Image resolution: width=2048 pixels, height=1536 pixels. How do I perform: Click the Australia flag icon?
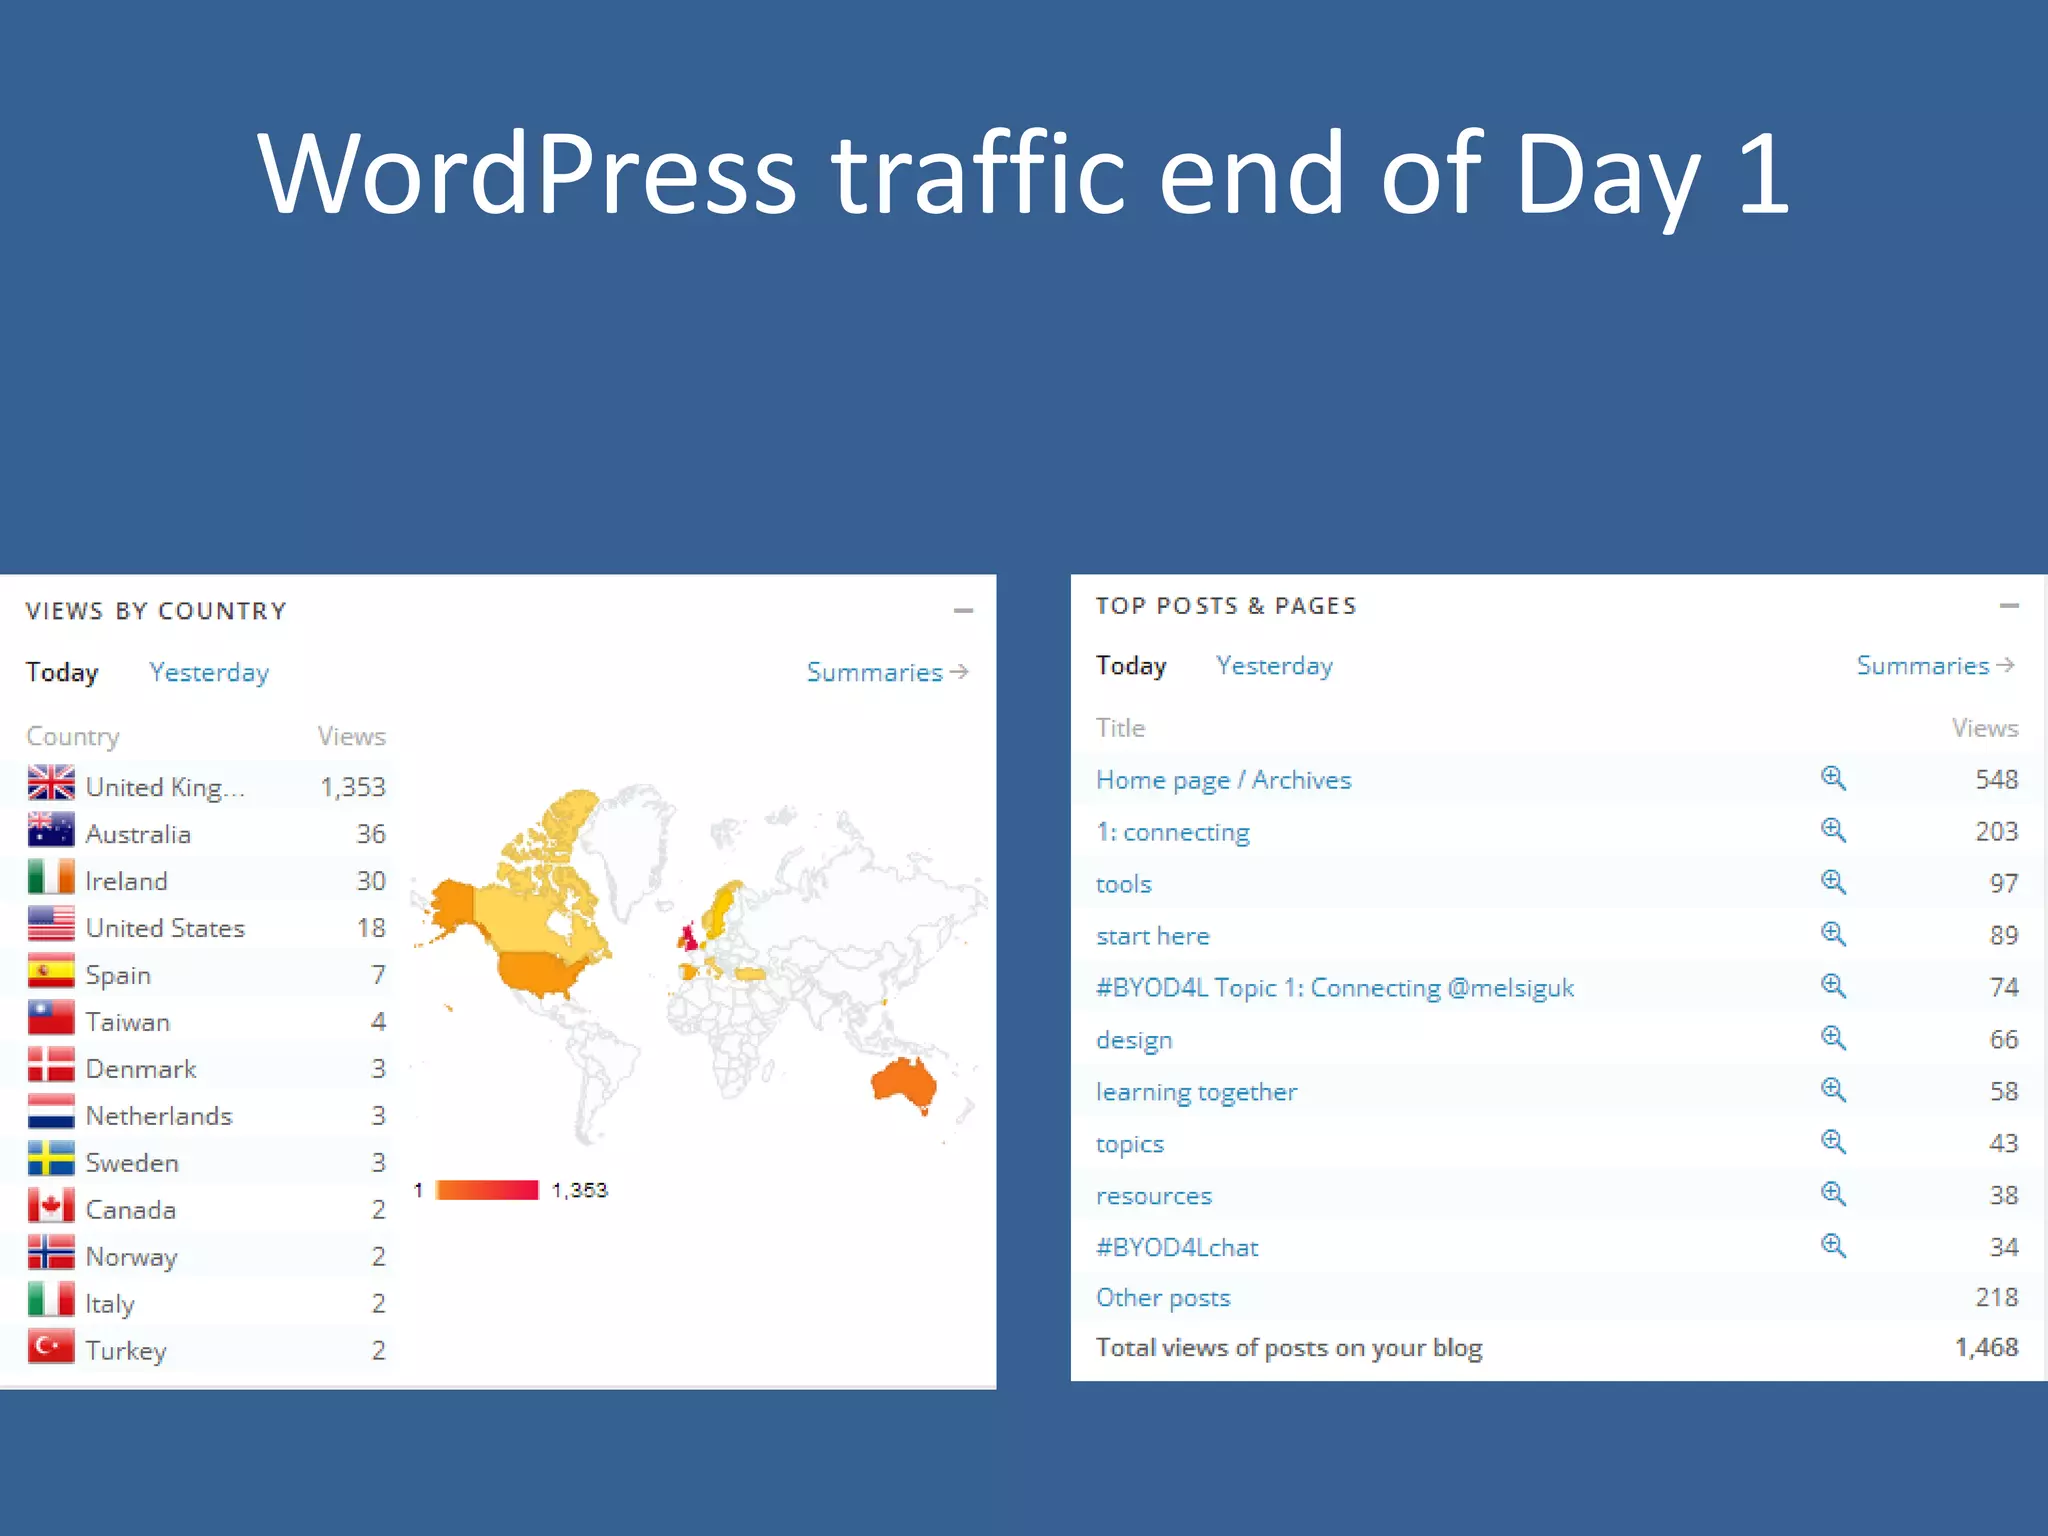[x=51, y=830]
